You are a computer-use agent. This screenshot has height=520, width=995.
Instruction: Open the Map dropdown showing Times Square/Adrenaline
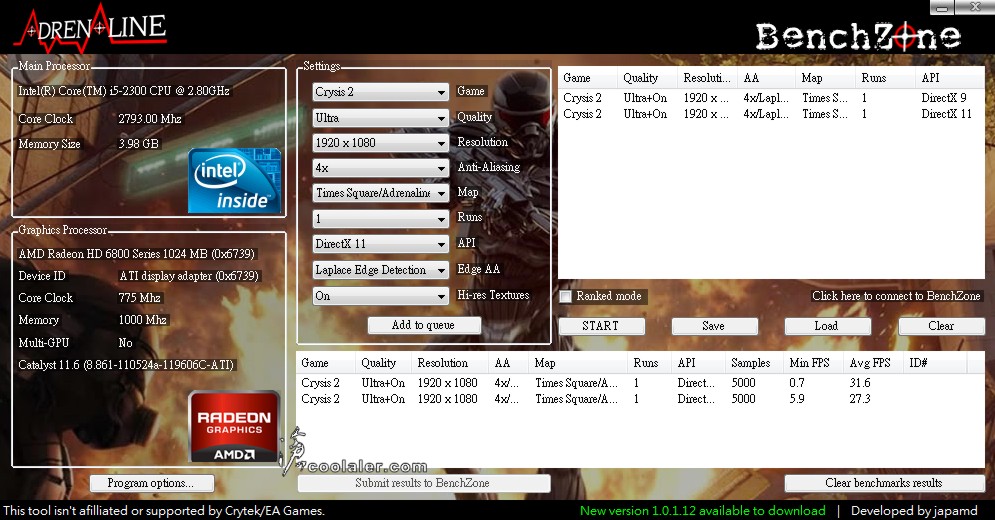(381, 193)
